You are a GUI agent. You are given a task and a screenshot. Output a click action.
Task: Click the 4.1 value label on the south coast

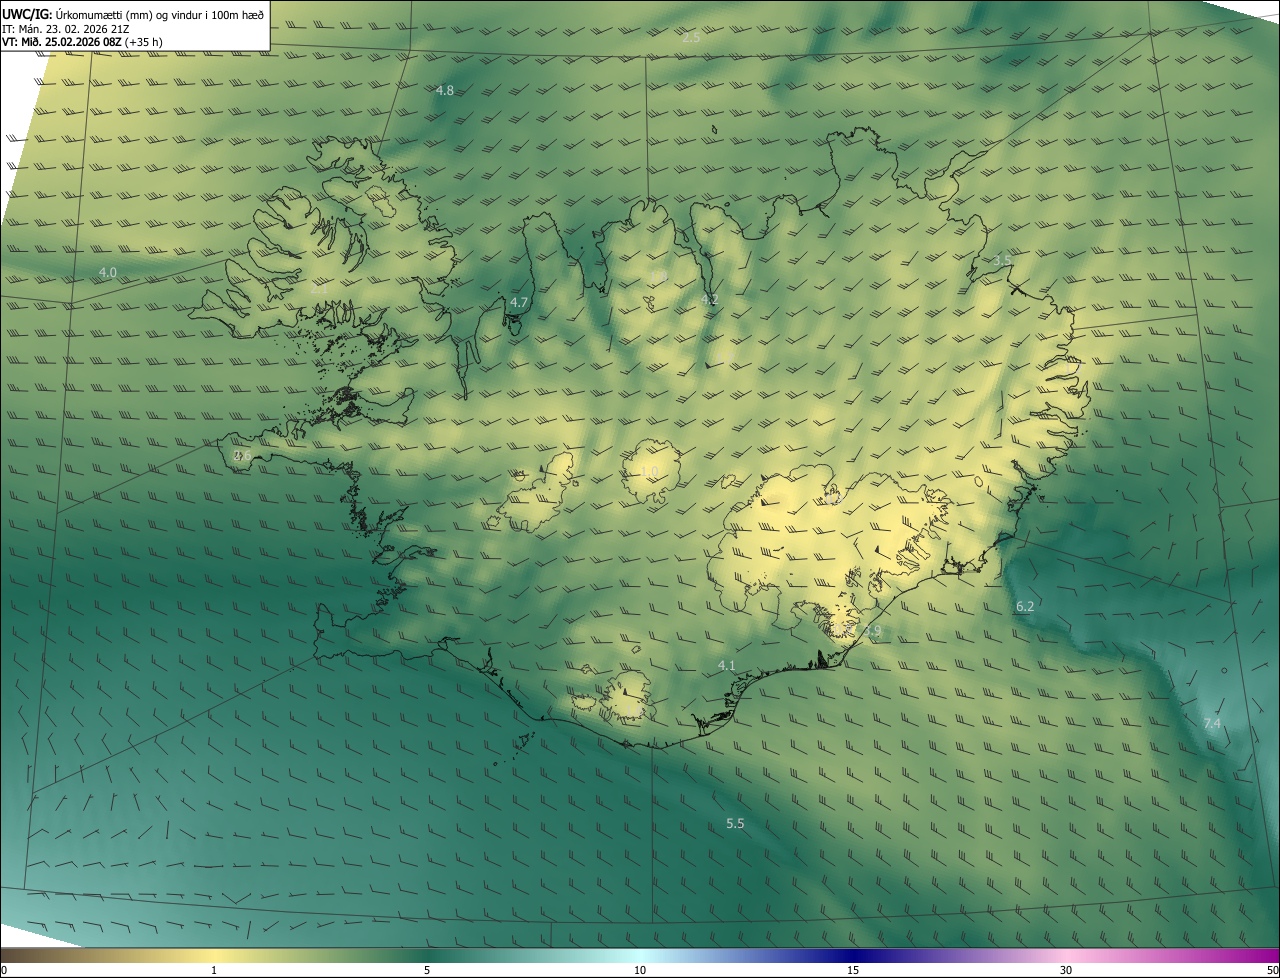(x=727, y=666)
